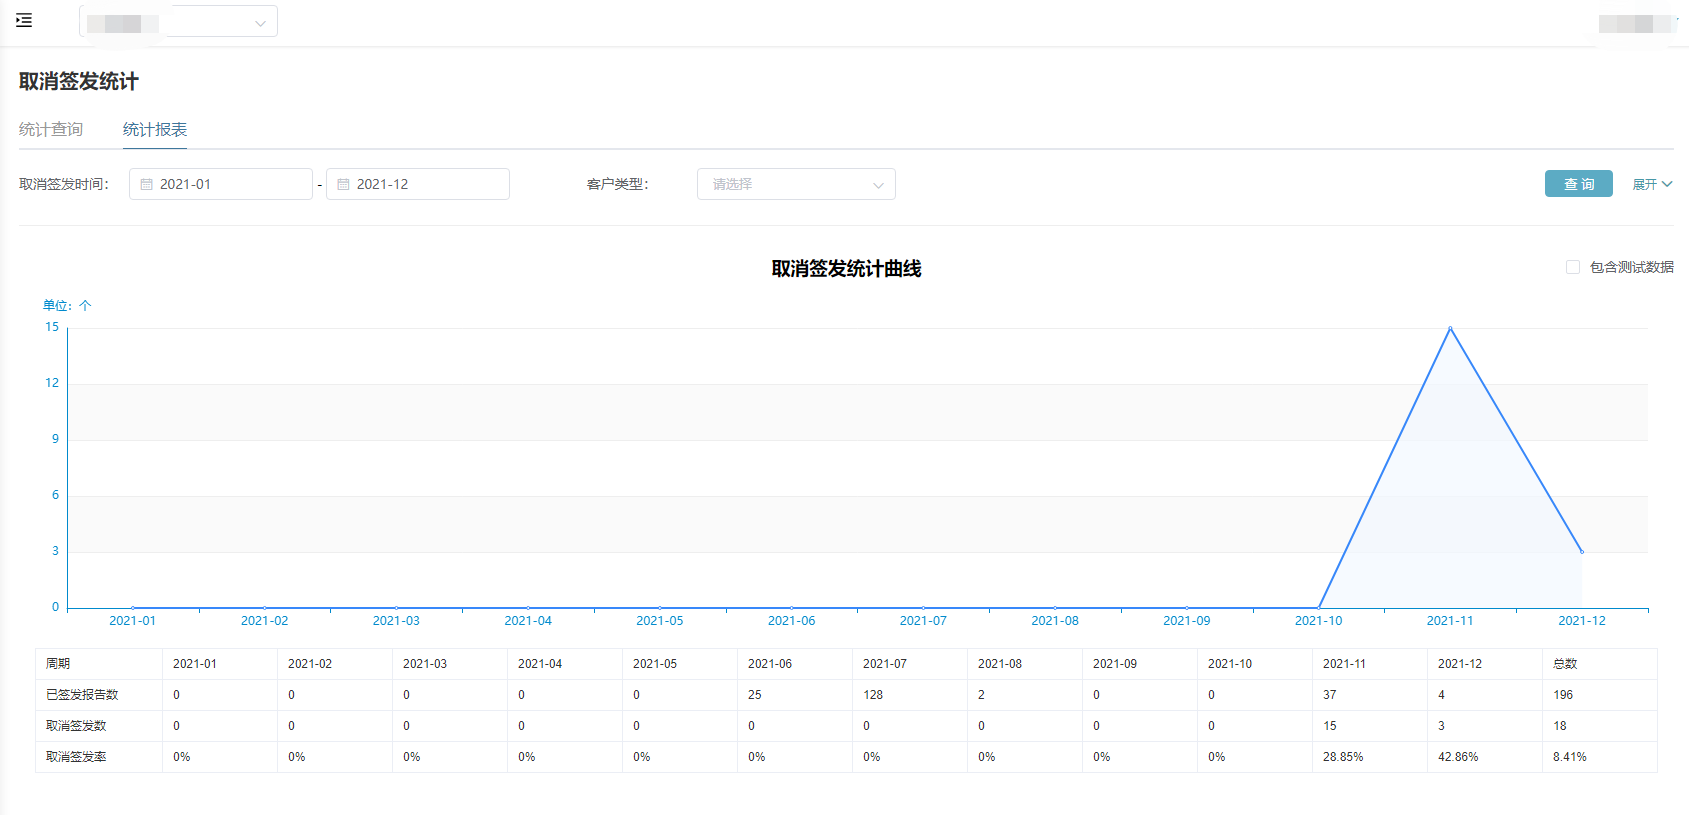Click the 196 total value
This screenshot has width=1689, height=815.
tap(1563, 695)
